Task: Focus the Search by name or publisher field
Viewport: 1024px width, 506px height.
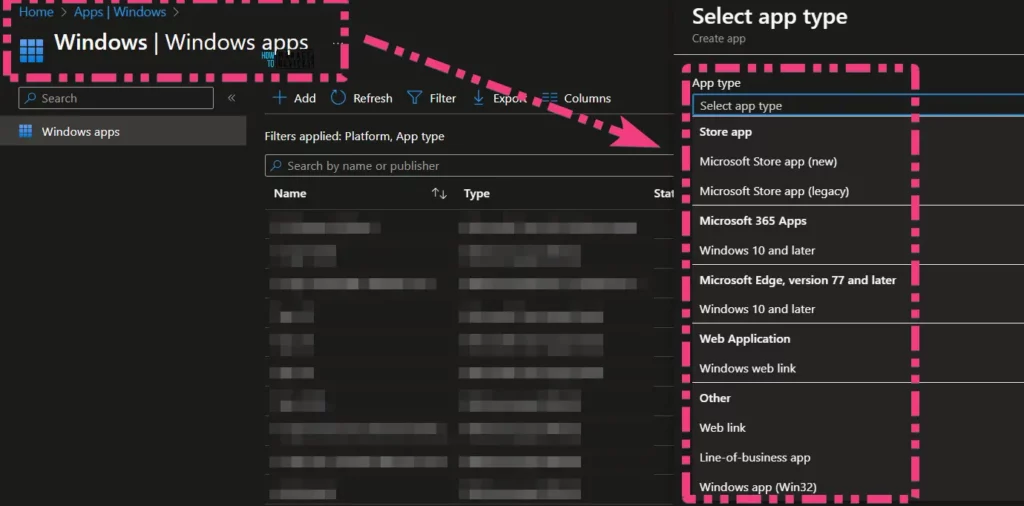Action: coord(469,165)
